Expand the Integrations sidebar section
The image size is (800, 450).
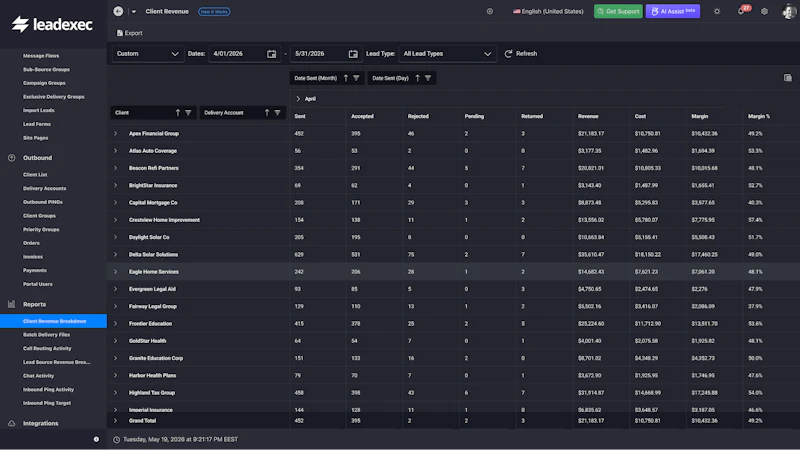[40, 423]
